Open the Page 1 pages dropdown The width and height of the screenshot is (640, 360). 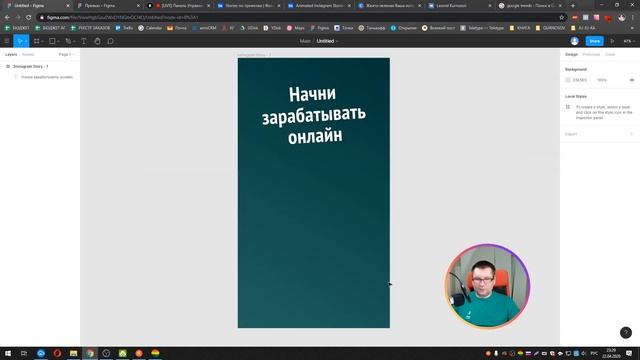66,54
